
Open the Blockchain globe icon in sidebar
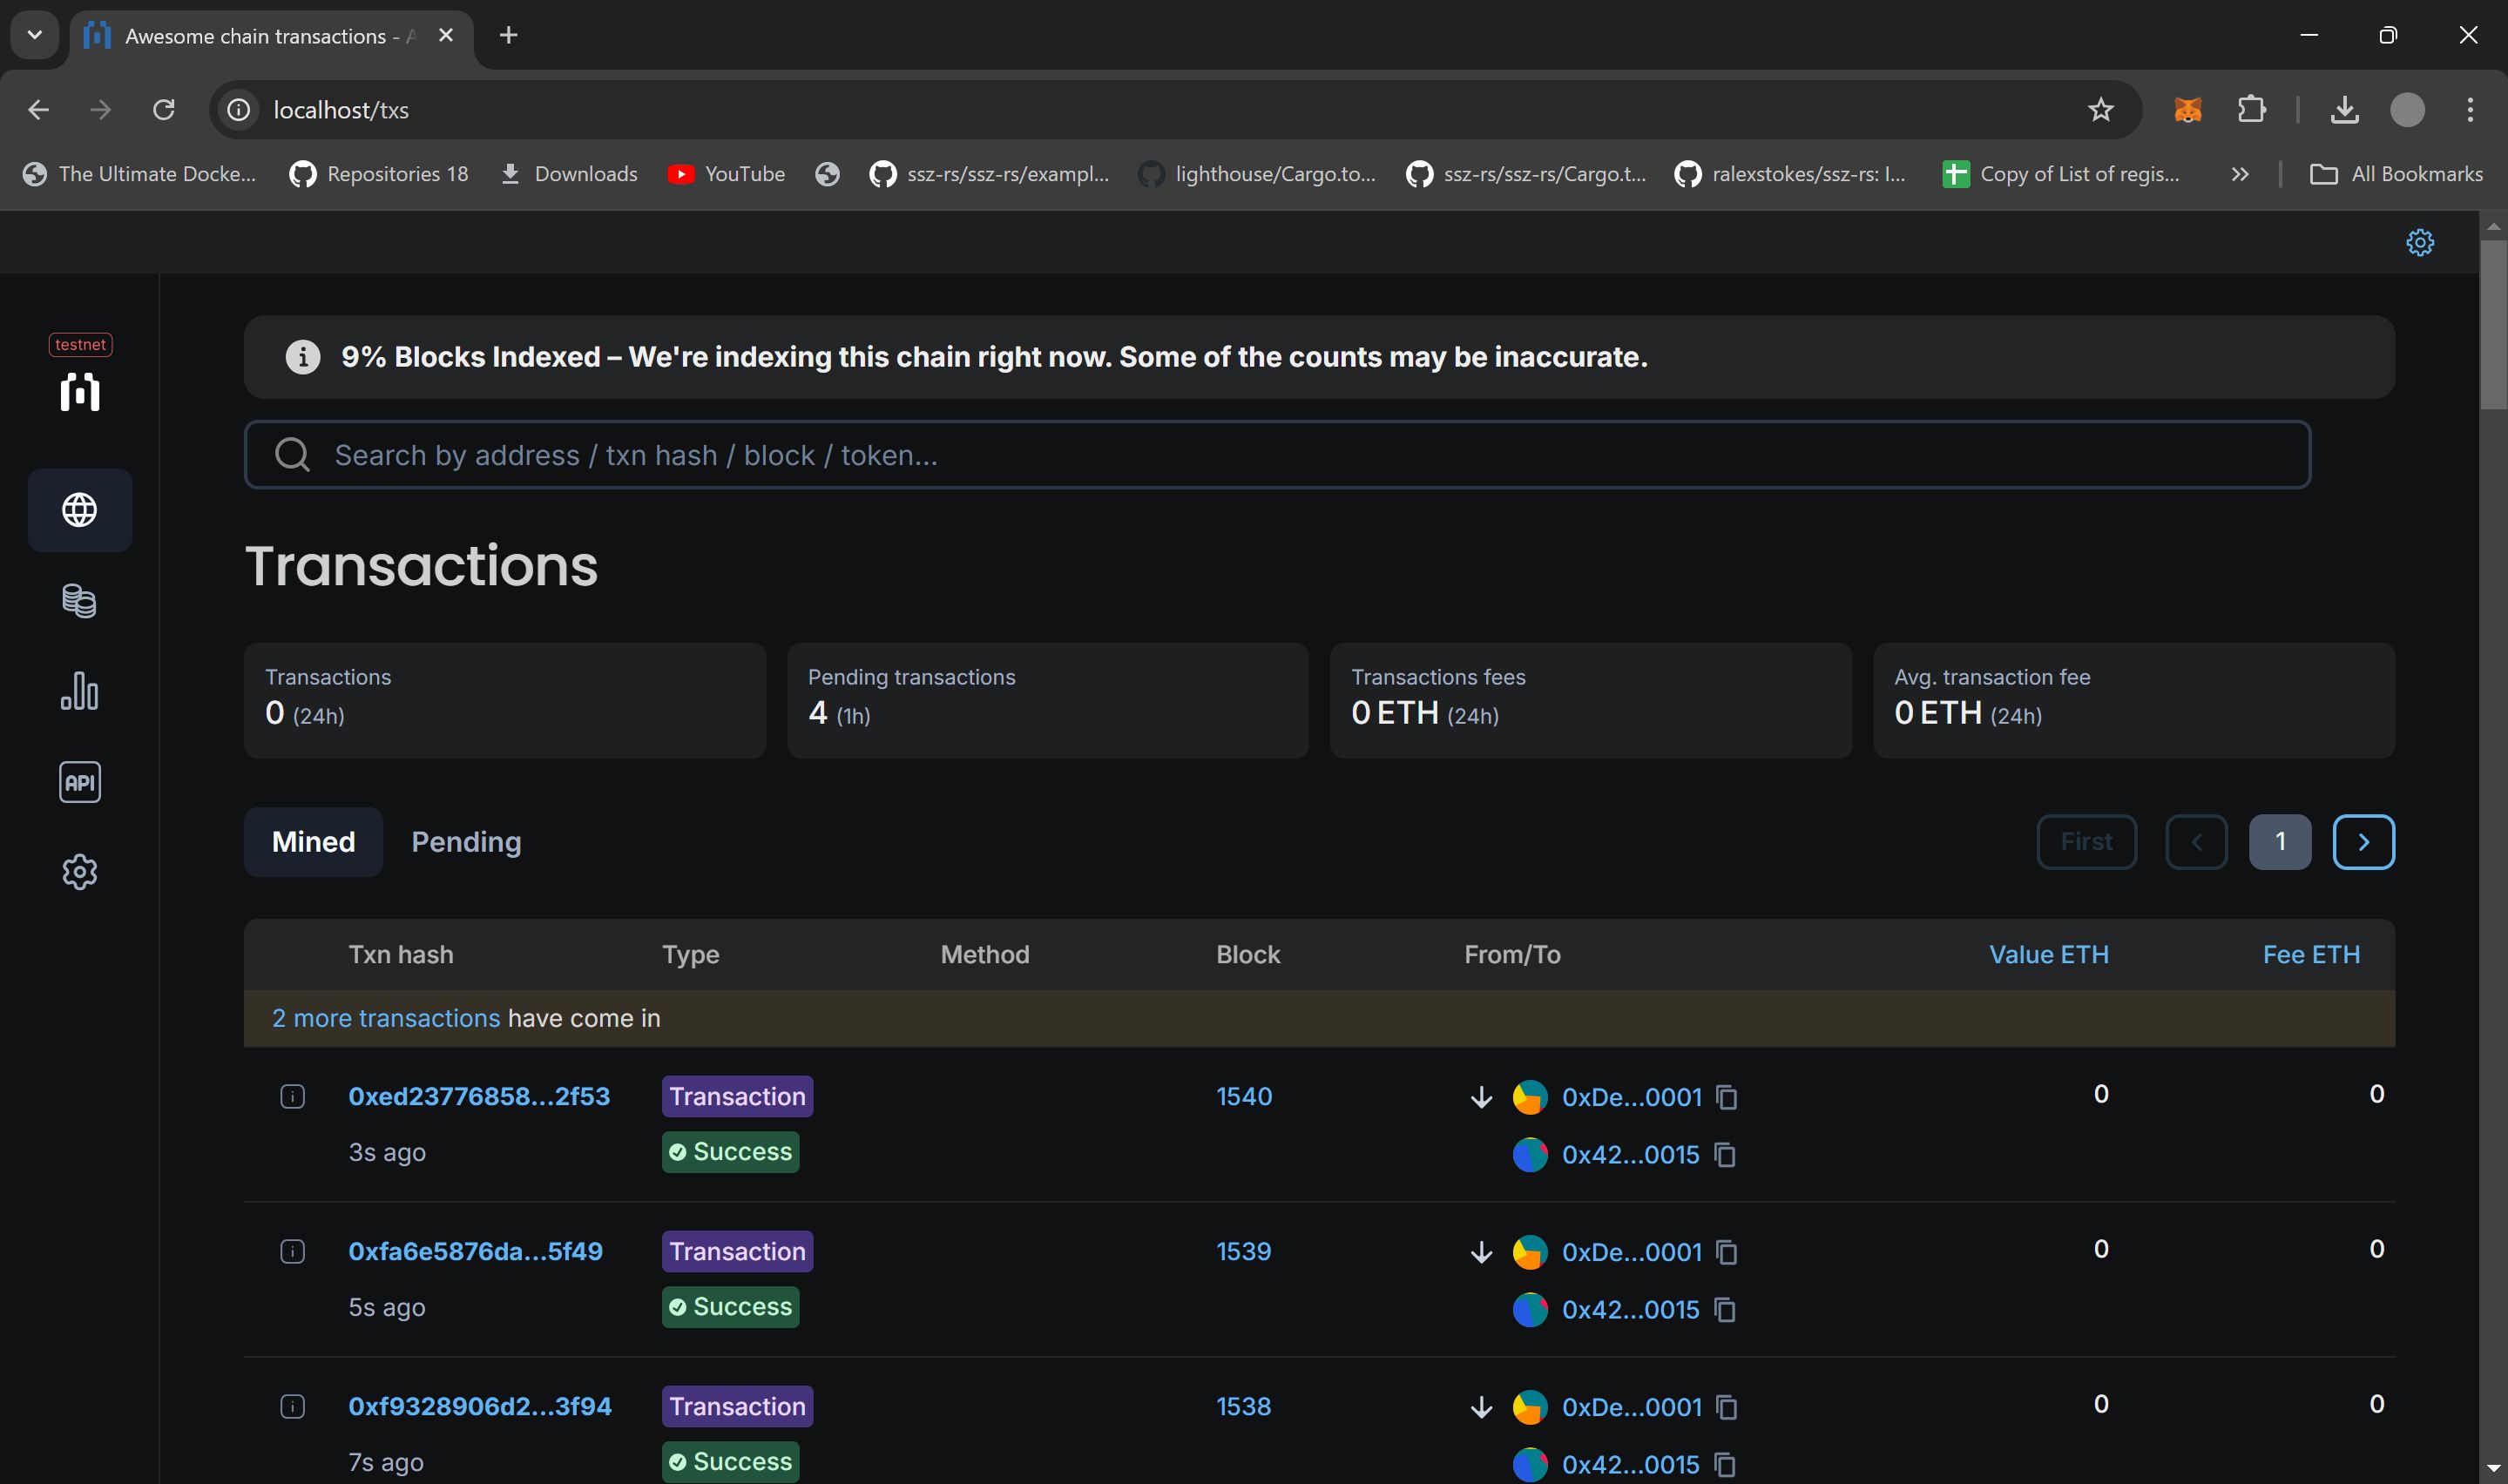(80, 510)
